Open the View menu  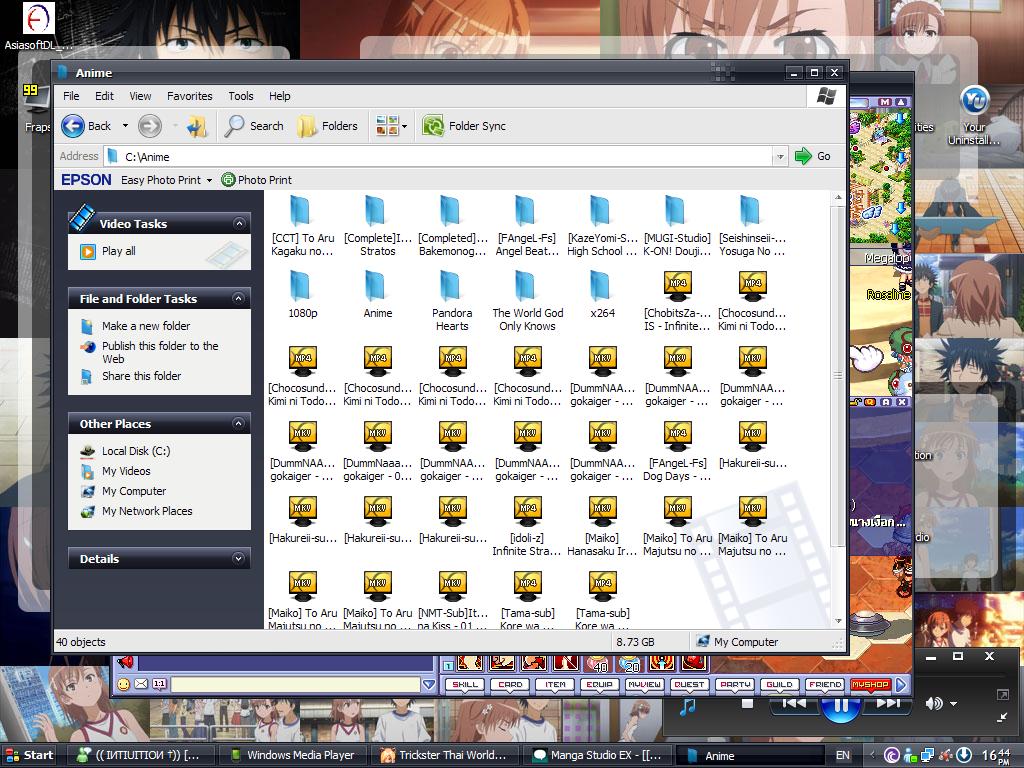[140, 96]
